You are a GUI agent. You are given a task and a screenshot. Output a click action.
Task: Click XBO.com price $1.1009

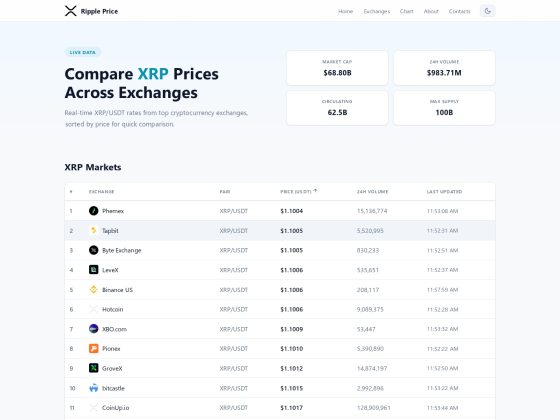(x=291, y=329)
